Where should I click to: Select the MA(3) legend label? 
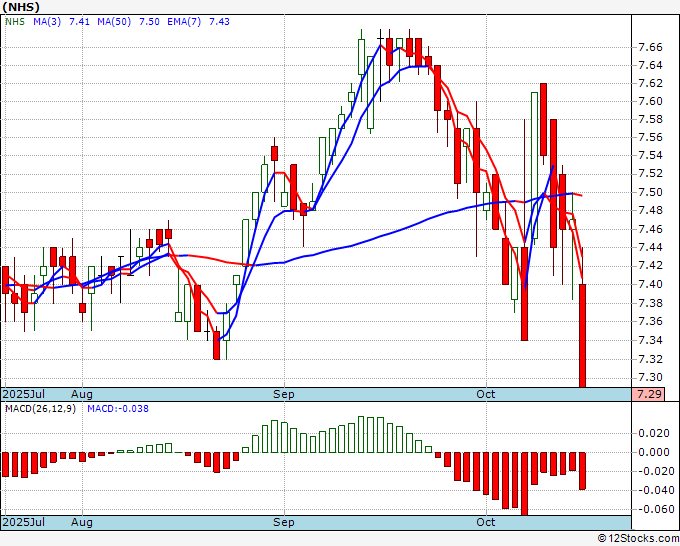47,22
